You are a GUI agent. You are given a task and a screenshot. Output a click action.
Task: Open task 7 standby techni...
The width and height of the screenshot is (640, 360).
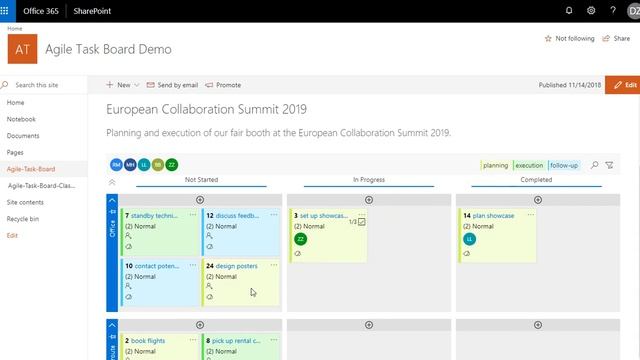(x=154, y=216)
